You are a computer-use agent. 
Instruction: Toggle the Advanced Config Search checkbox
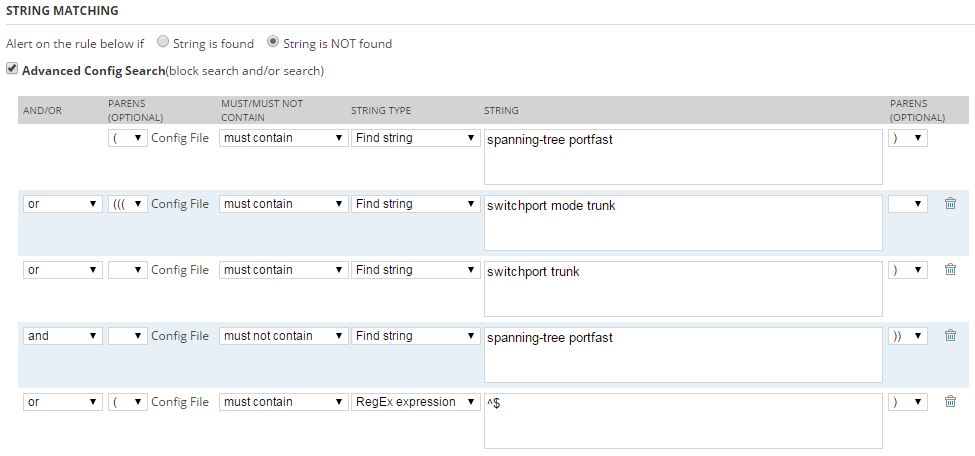(11, 70)
